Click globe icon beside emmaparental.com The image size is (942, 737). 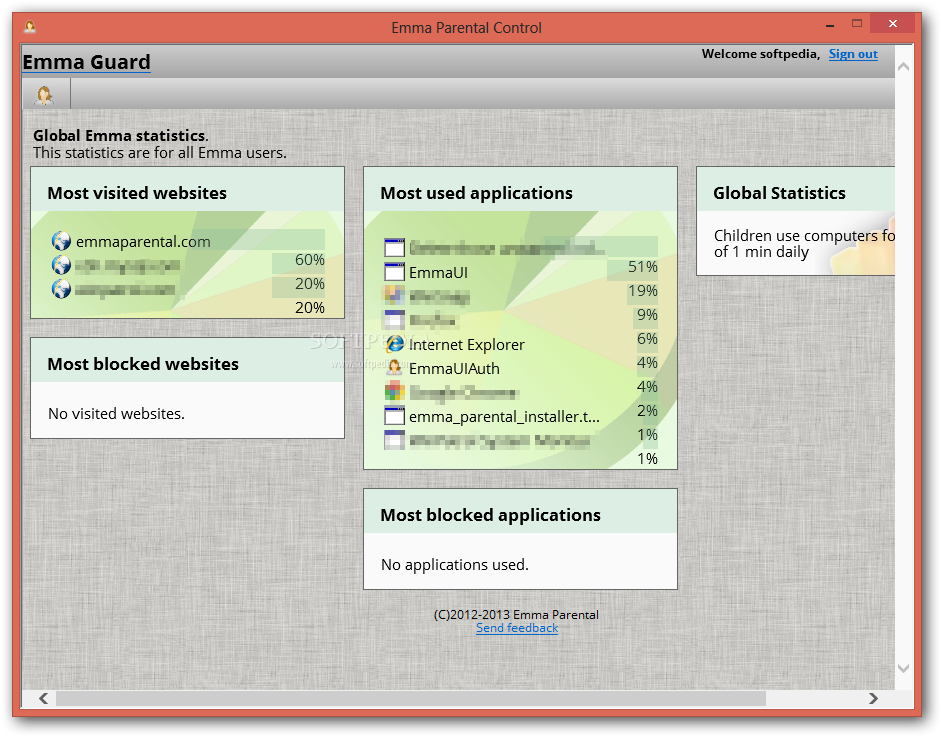tap(61, 241)
